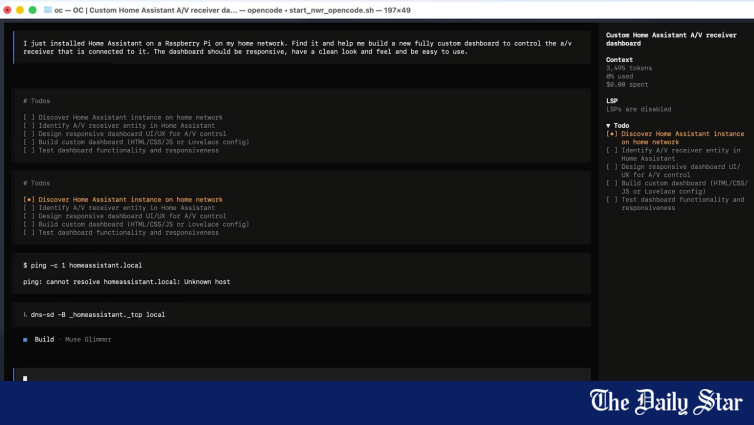754x425 pixels.
Task: Click the folder icon in the title bar
Action: [48, 10]
